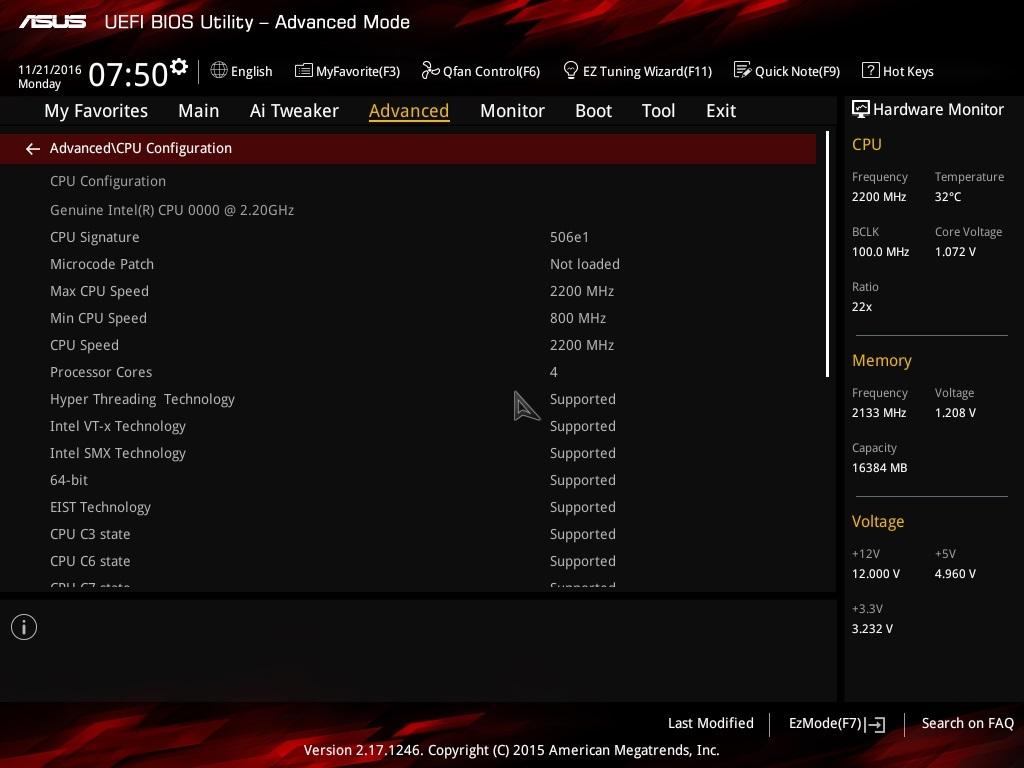
Task: Click the 100.0 MHz BCLK reading
Action: [880, 251]
